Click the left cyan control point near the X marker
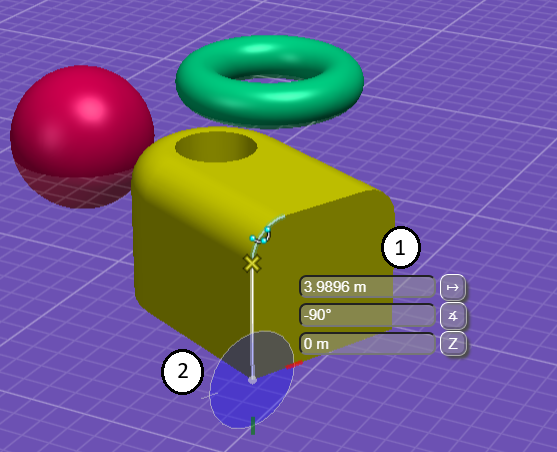Viewport: 557px width, 452px height. pyautogui.click(x=253, y=238)
